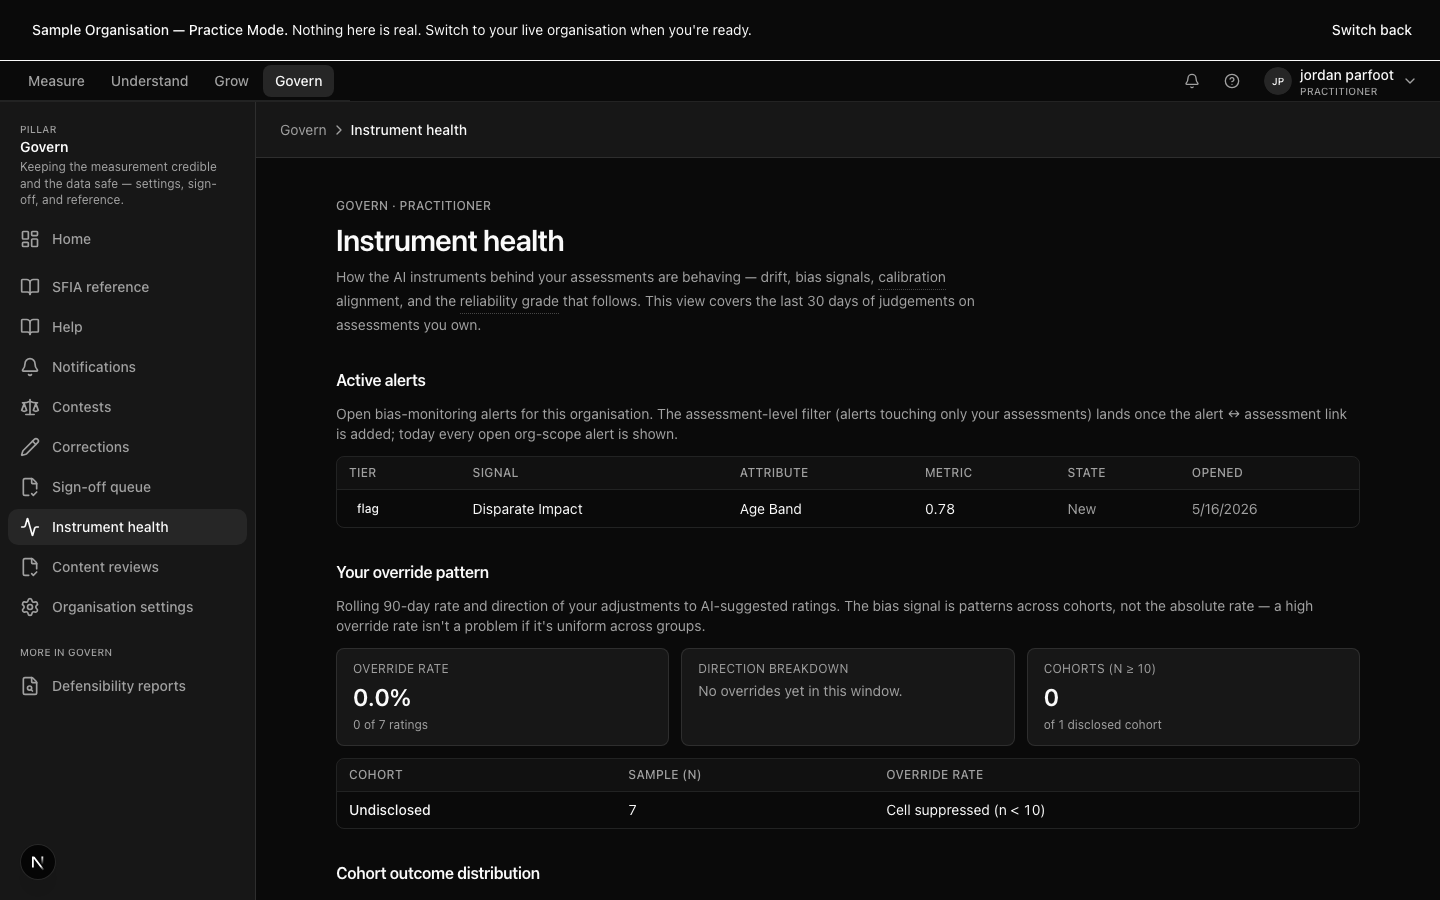The image size is (1440, 900).
Task: Click the SIGNAL column header
Action: (x=495, y=473)
